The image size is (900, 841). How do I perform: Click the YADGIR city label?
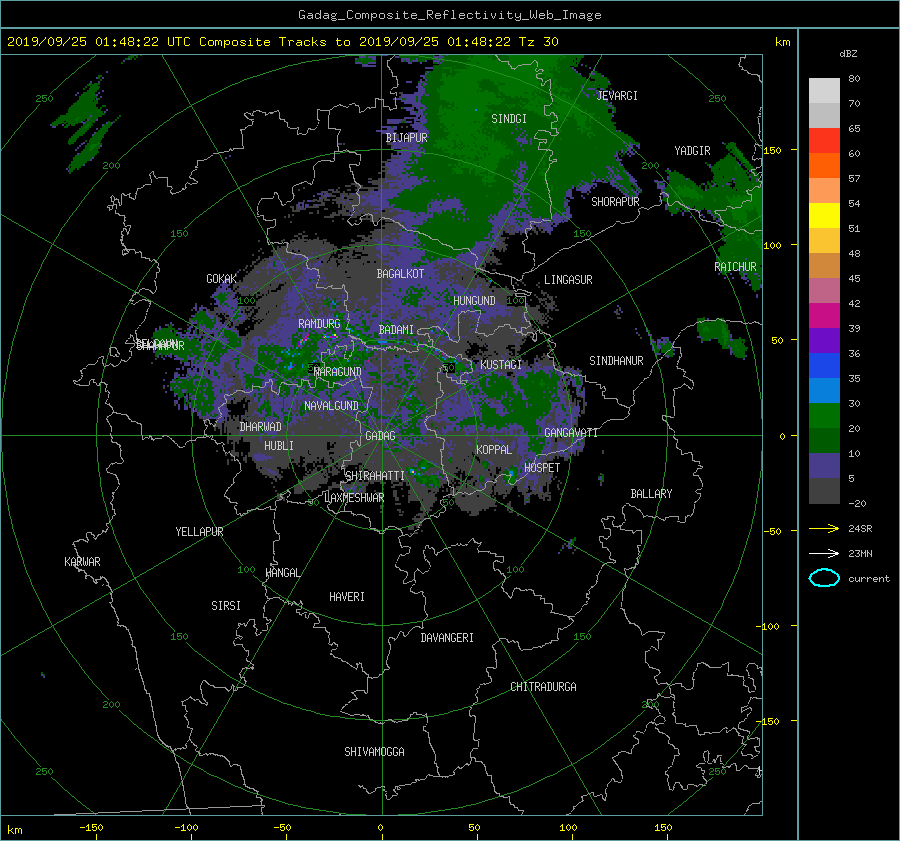pos(692,151)
